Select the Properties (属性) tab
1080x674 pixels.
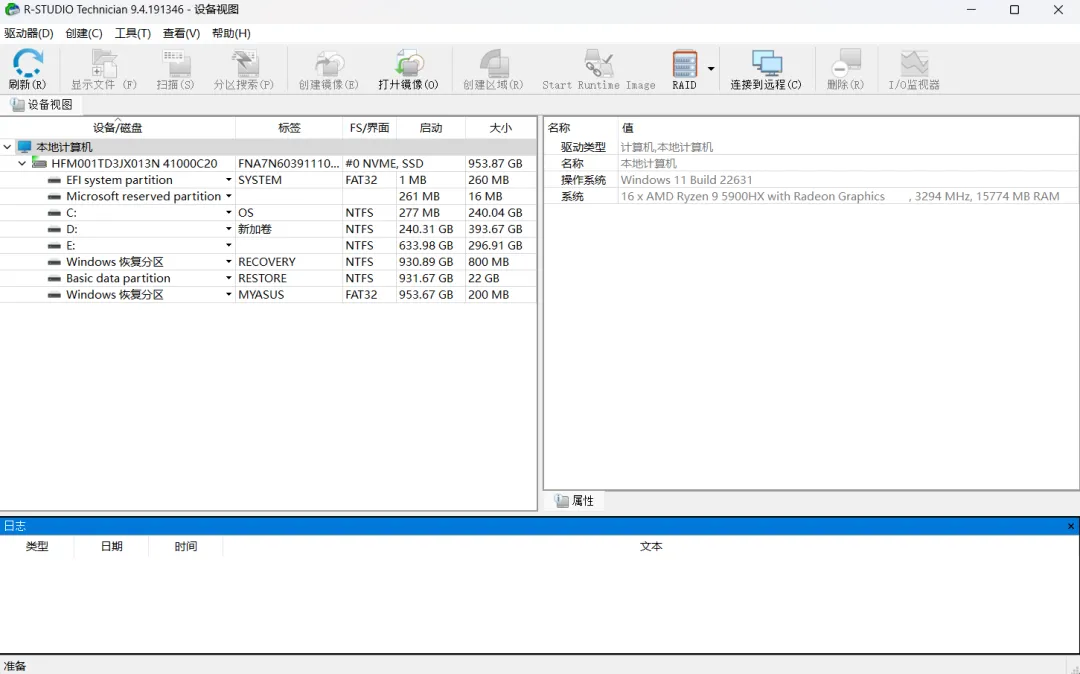(x=574, y=501)
